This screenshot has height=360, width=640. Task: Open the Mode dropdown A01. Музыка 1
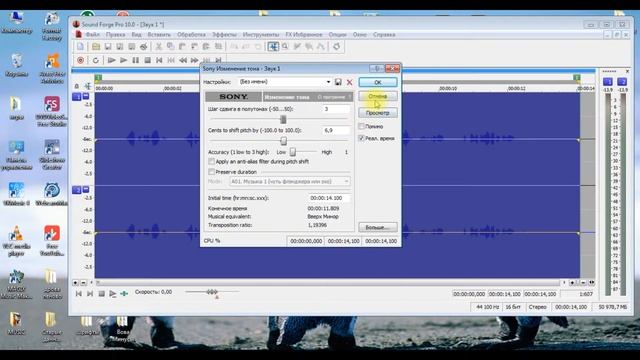pos(290,181)
